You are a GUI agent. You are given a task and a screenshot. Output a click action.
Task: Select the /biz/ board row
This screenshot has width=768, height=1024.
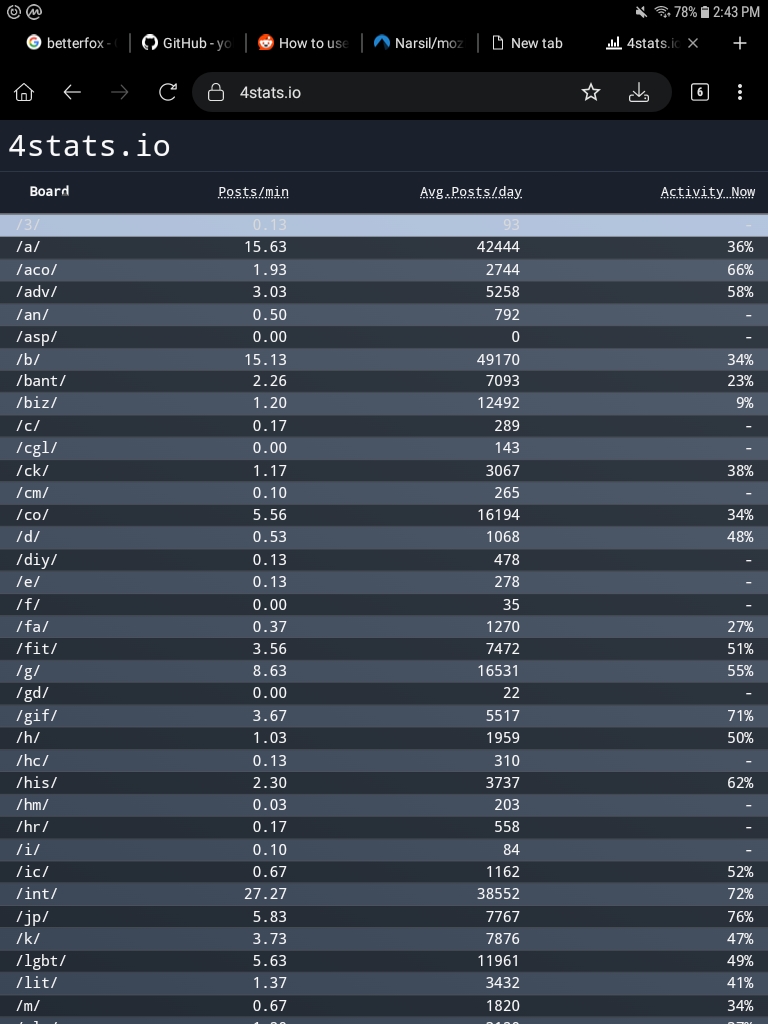[384, 403]
